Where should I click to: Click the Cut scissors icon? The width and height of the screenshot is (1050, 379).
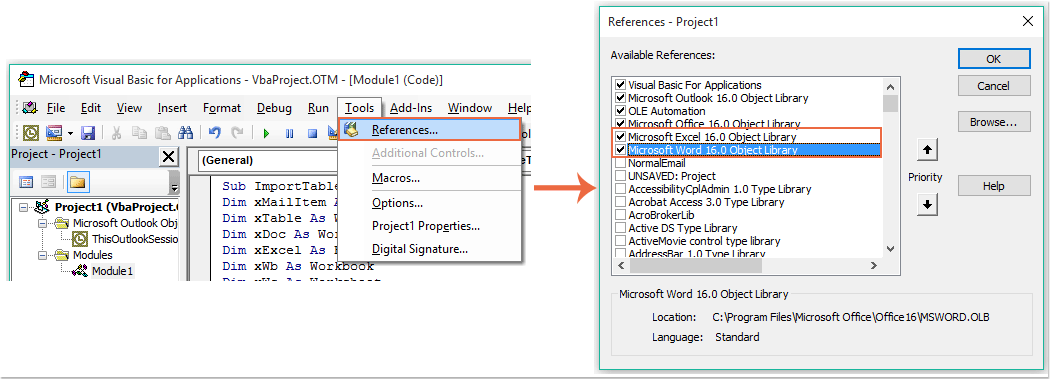116,133
